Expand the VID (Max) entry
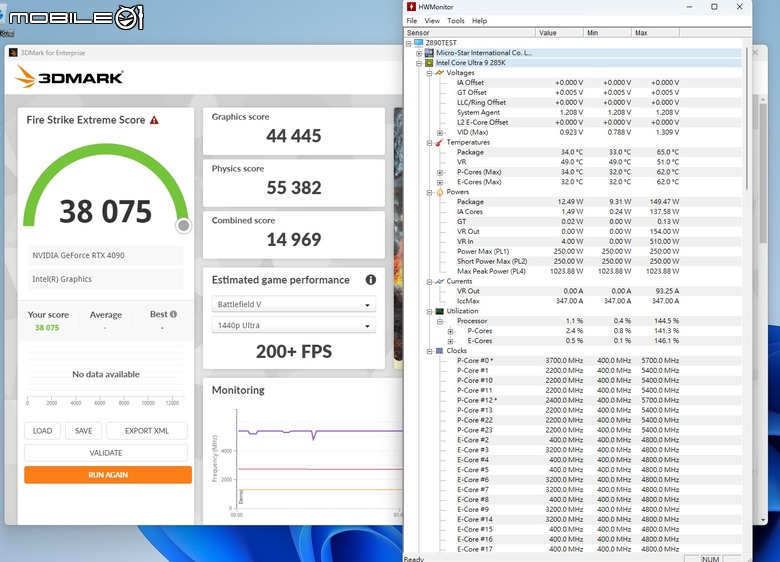 tap(440, 133)
